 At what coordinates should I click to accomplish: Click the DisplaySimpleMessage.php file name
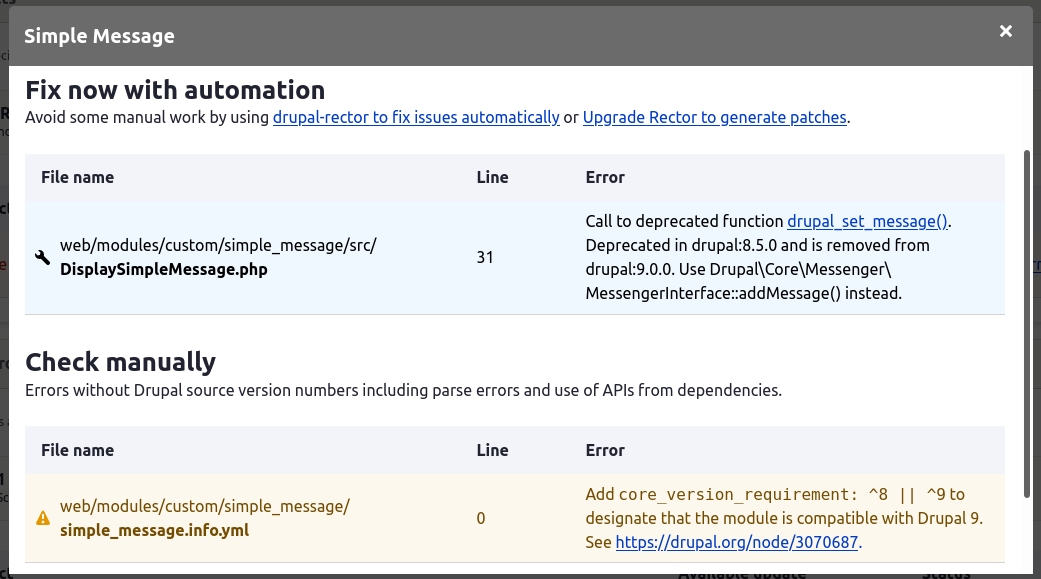pyautogui.click(x=163, y=269)
